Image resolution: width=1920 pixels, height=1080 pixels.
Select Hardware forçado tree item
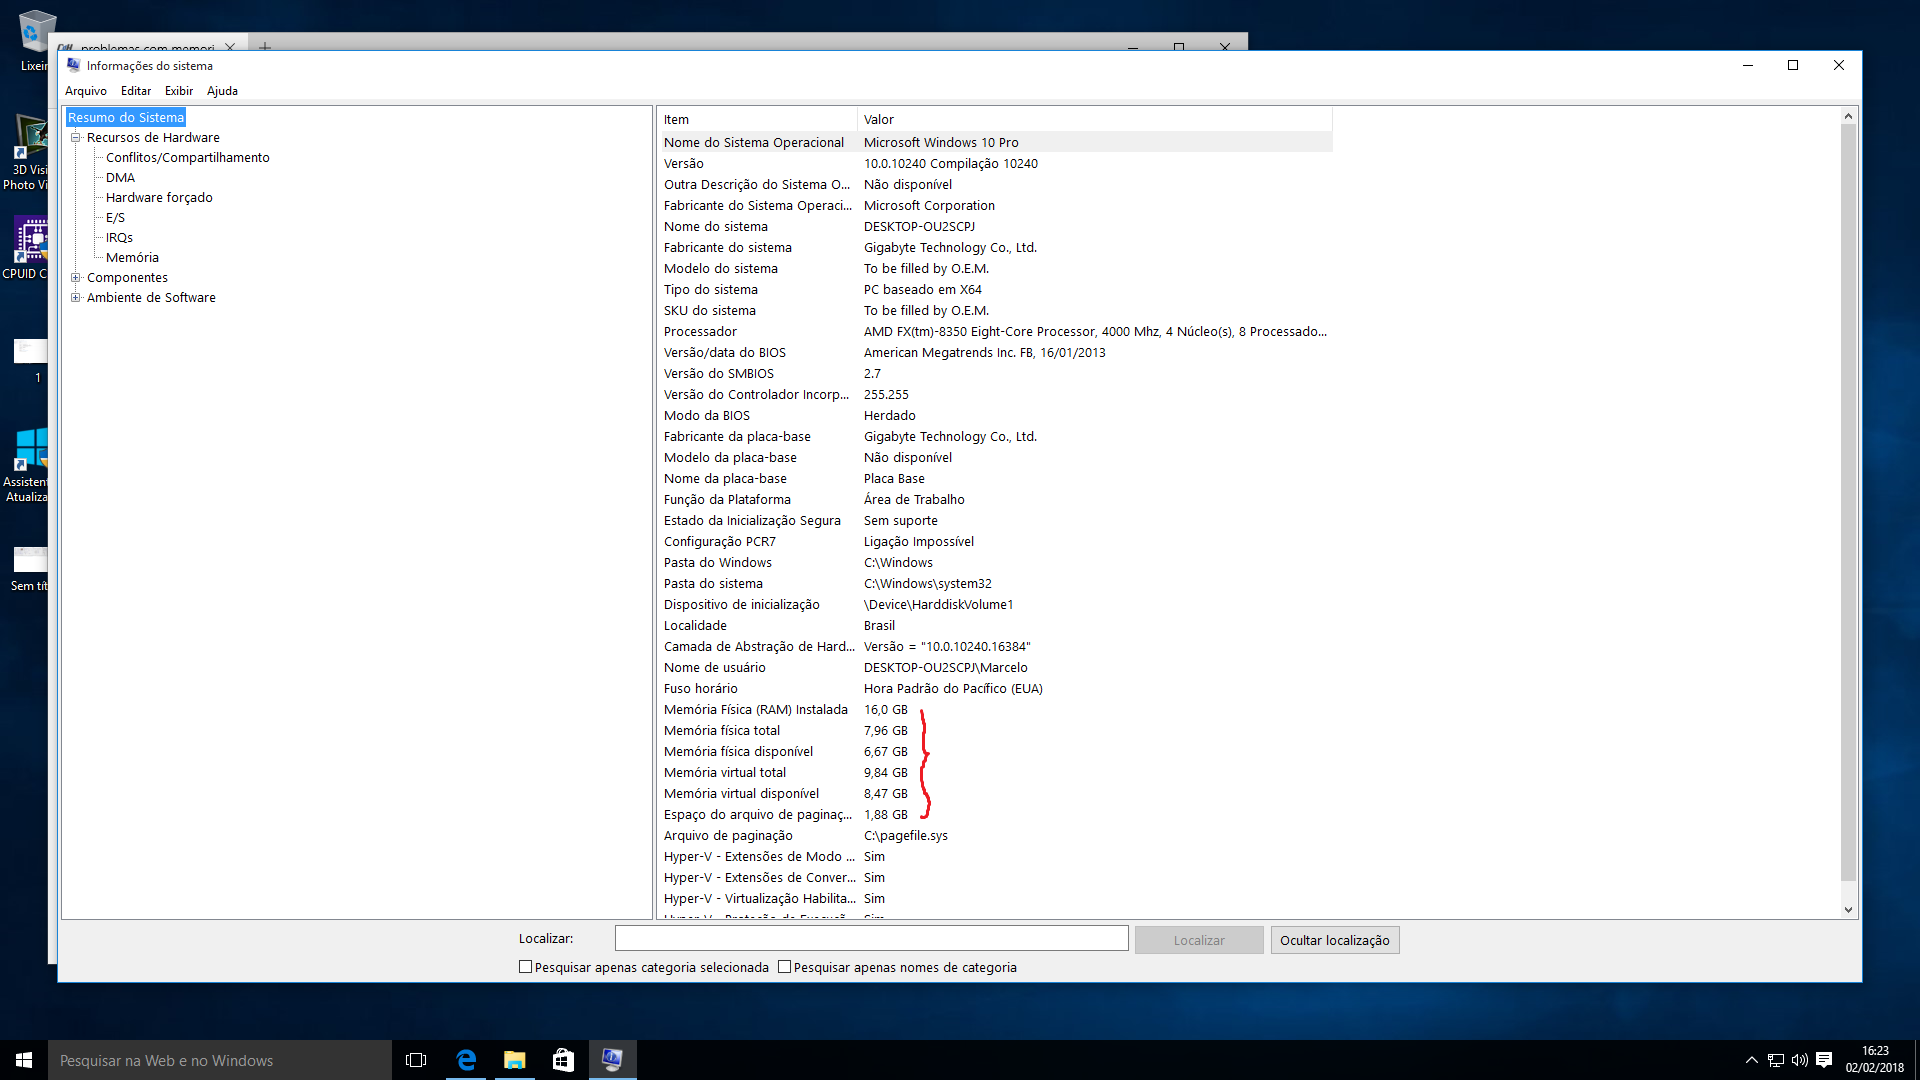coord(159,198)
